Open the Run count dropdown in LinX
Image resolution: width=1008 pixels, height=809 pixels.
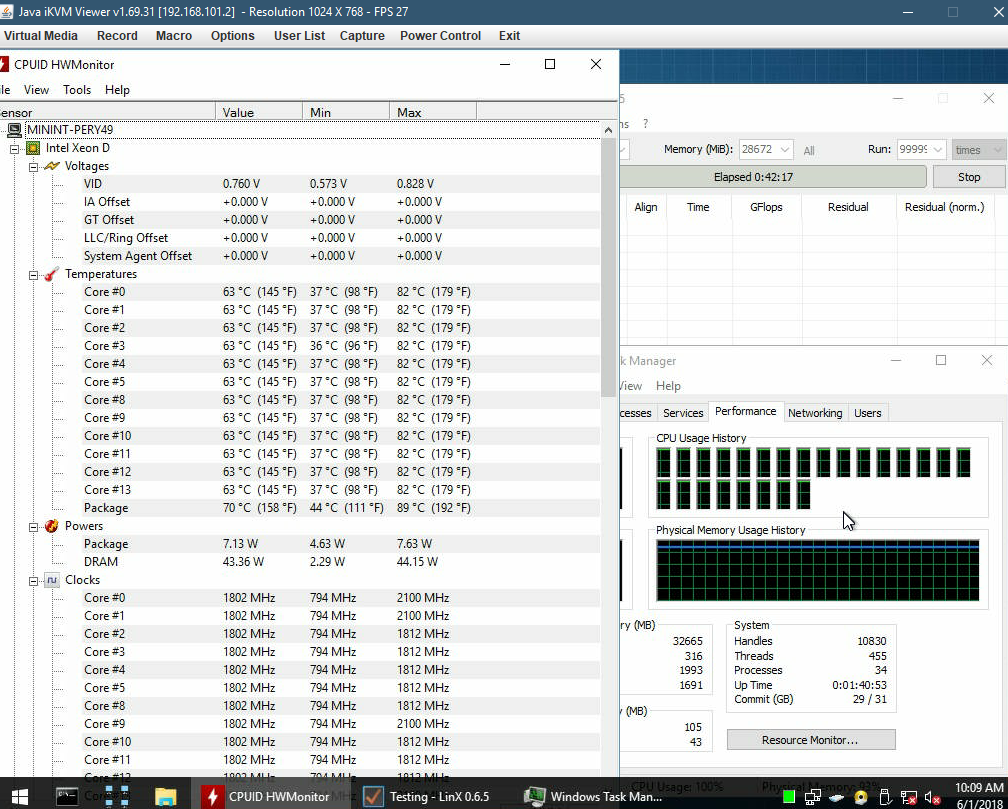[x=937, y=149]
